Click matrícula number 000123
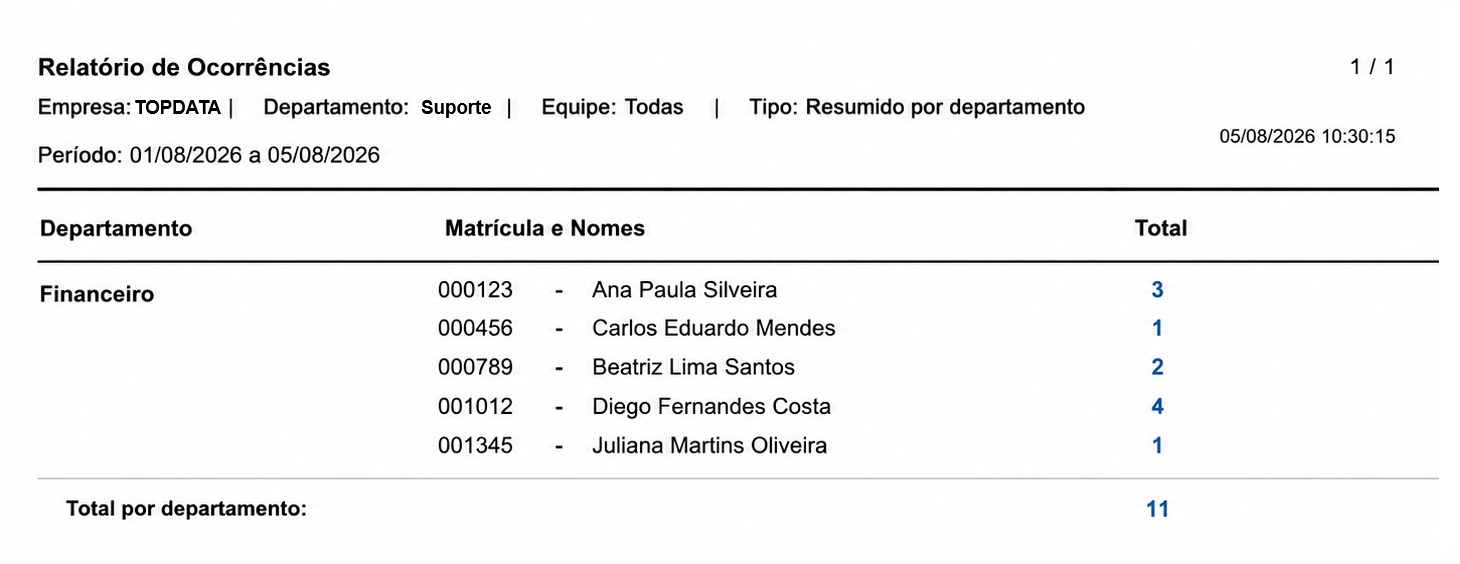The width and height of the screenshot is (1460, 564). [475, 290]
